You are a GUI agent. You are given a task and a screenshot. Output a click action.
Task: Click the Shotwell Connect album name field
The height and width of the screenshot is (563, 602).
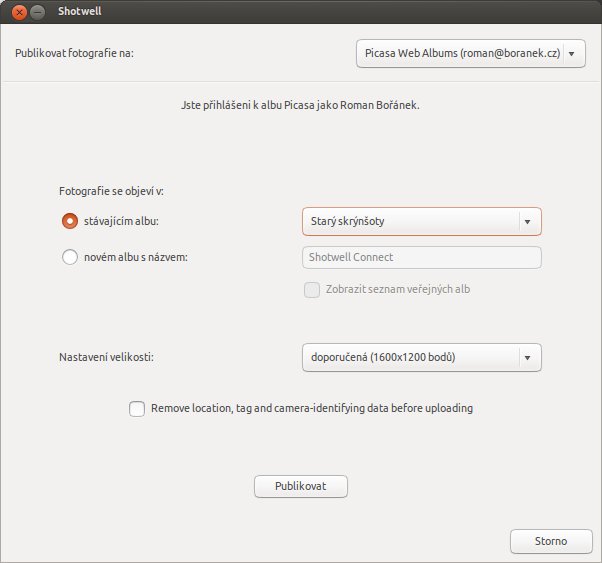pyautogui.click(x=422, y=257)
